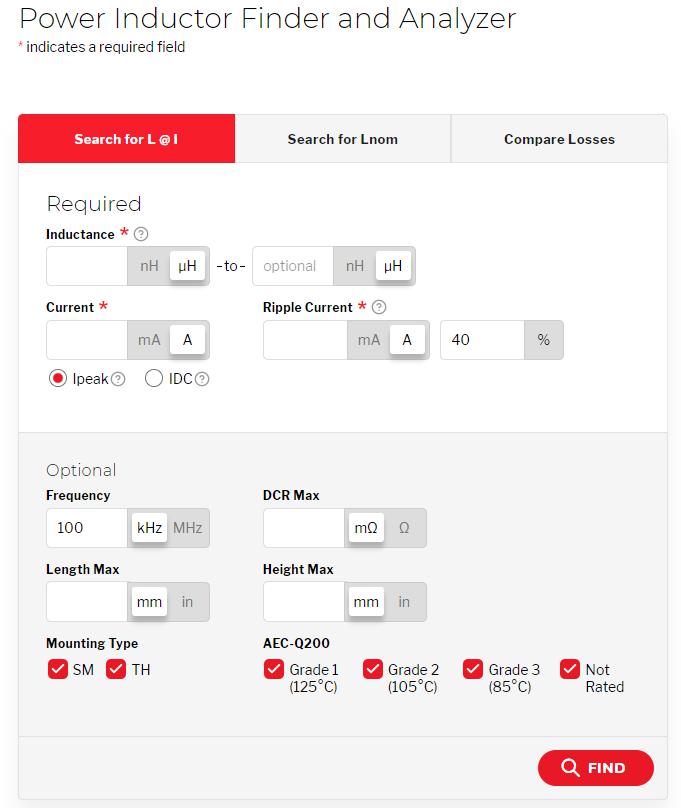
Task: Select the Ipeak radio button
Action: point(58,379)
